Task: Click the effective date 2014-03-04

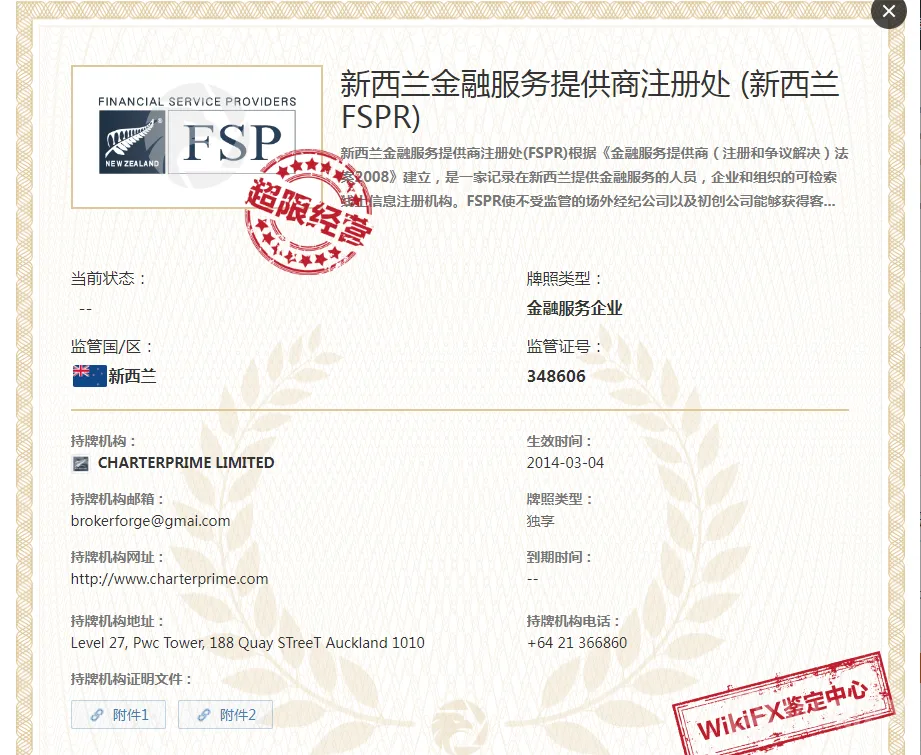Action: pyautogui.click(x=565, y=463)
